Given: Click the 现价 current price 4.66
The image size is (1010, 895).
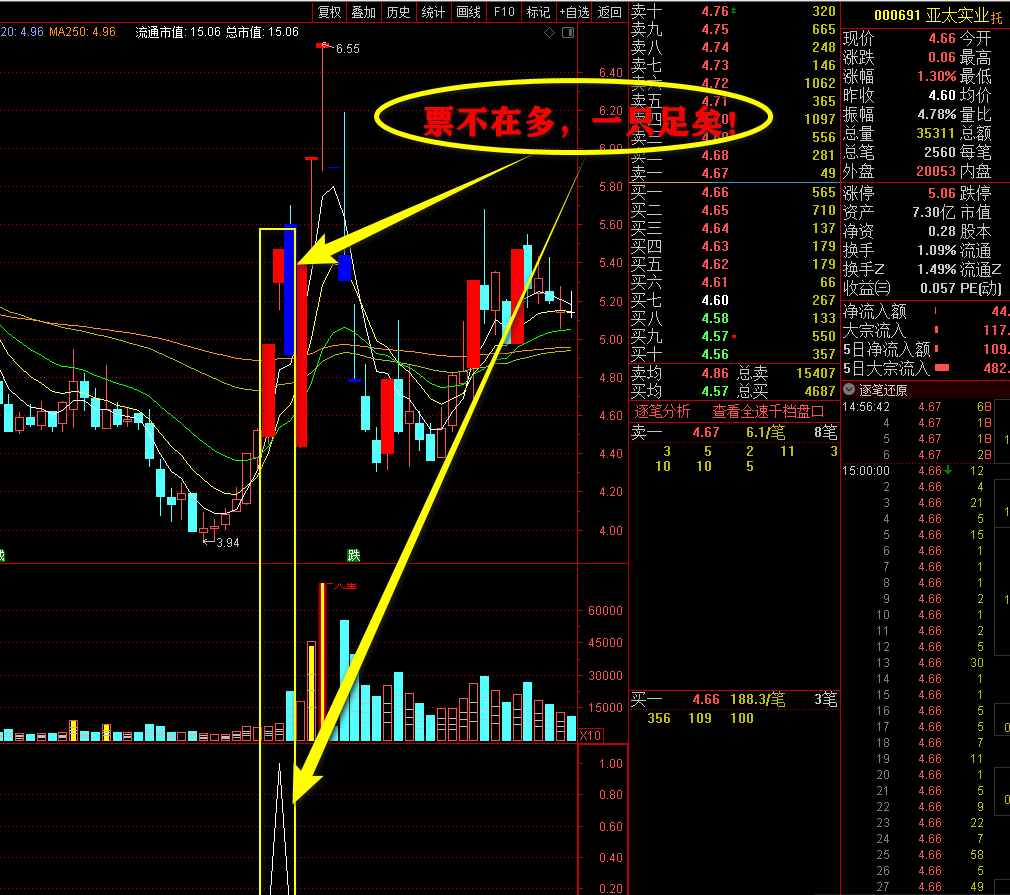Looking at the screenshot, I should (942, 38).
